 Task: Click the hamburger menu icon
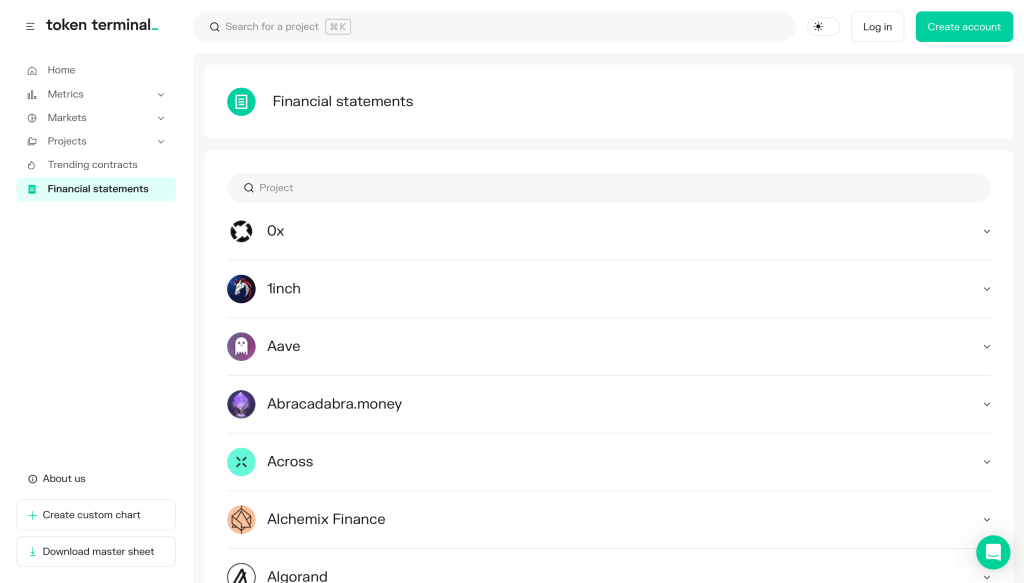pos(30,26)
